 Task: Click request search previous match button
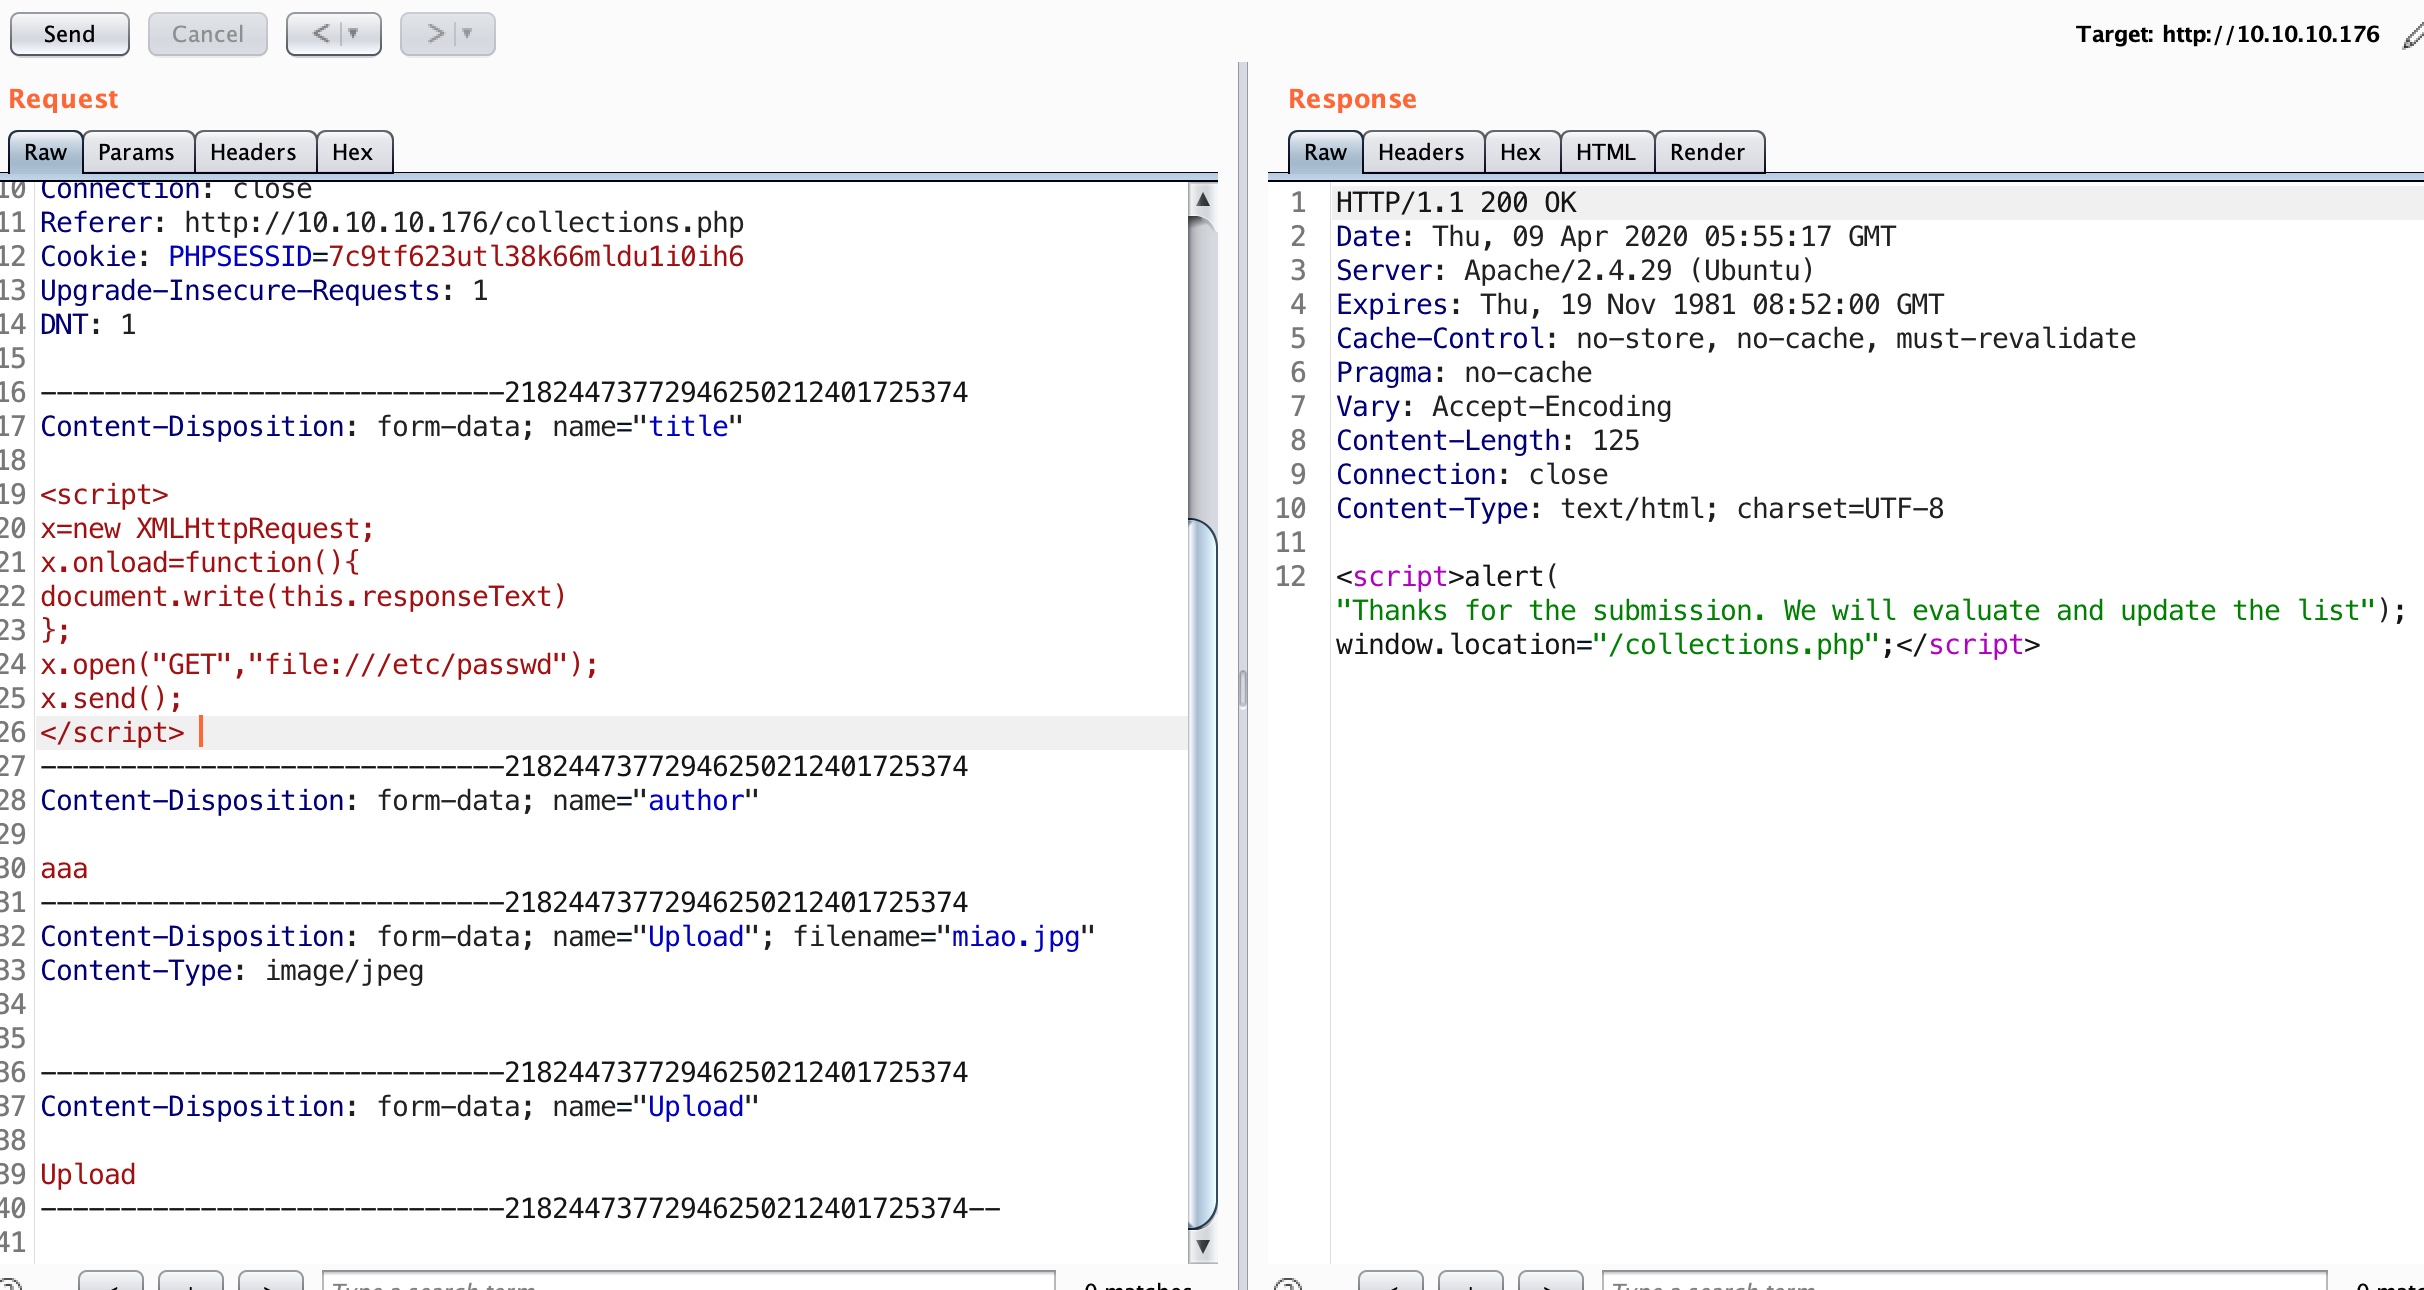pos(111,1282)
